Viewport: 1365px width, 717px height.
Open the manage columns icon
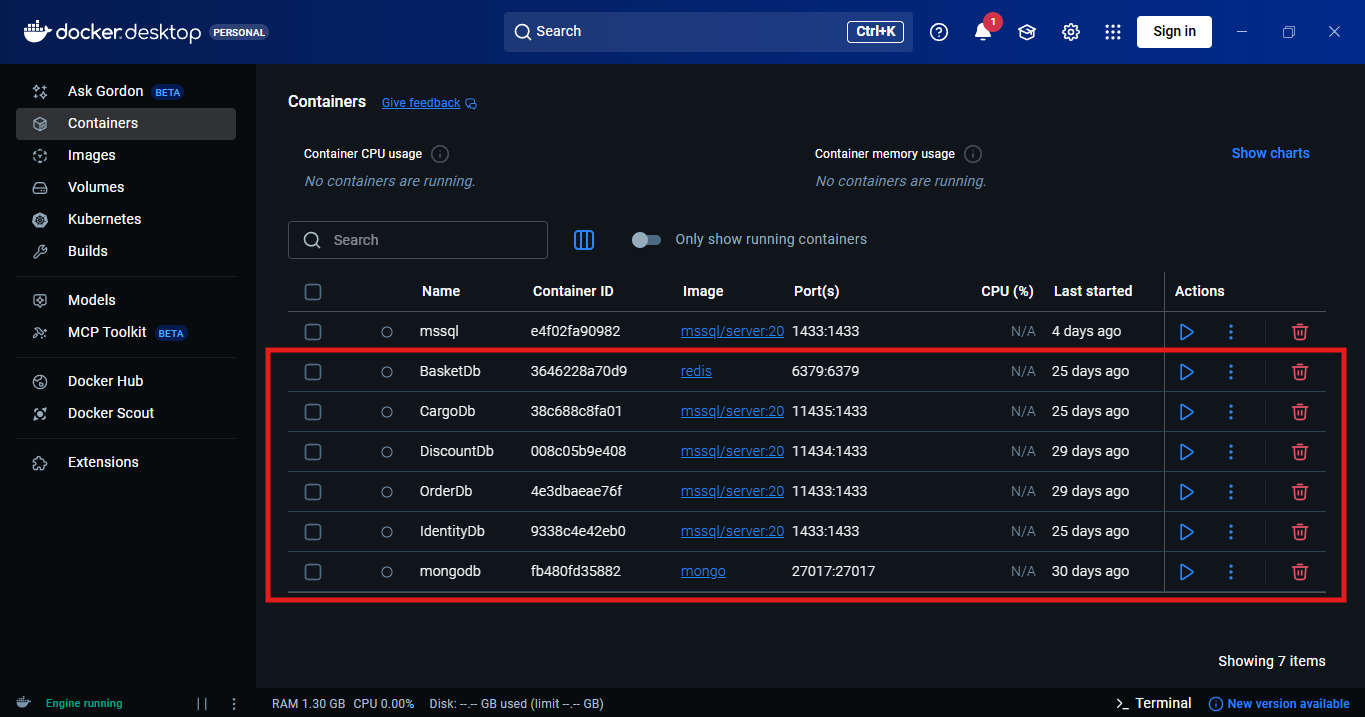click(x=584, y=240)
